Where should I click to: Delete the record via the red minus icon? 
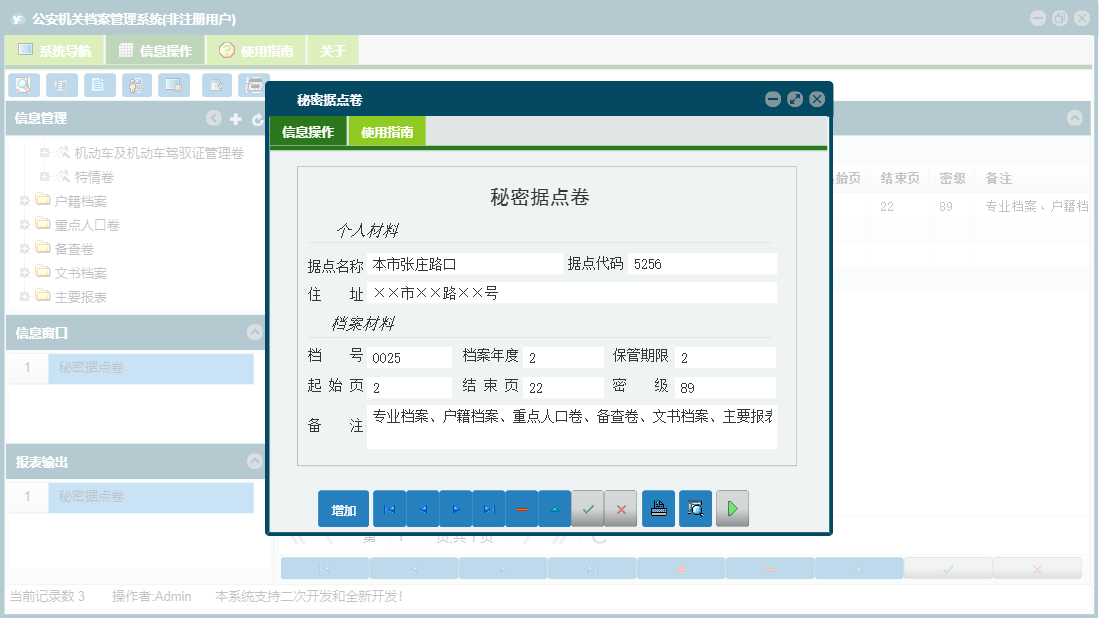click(x=521, y=508)
